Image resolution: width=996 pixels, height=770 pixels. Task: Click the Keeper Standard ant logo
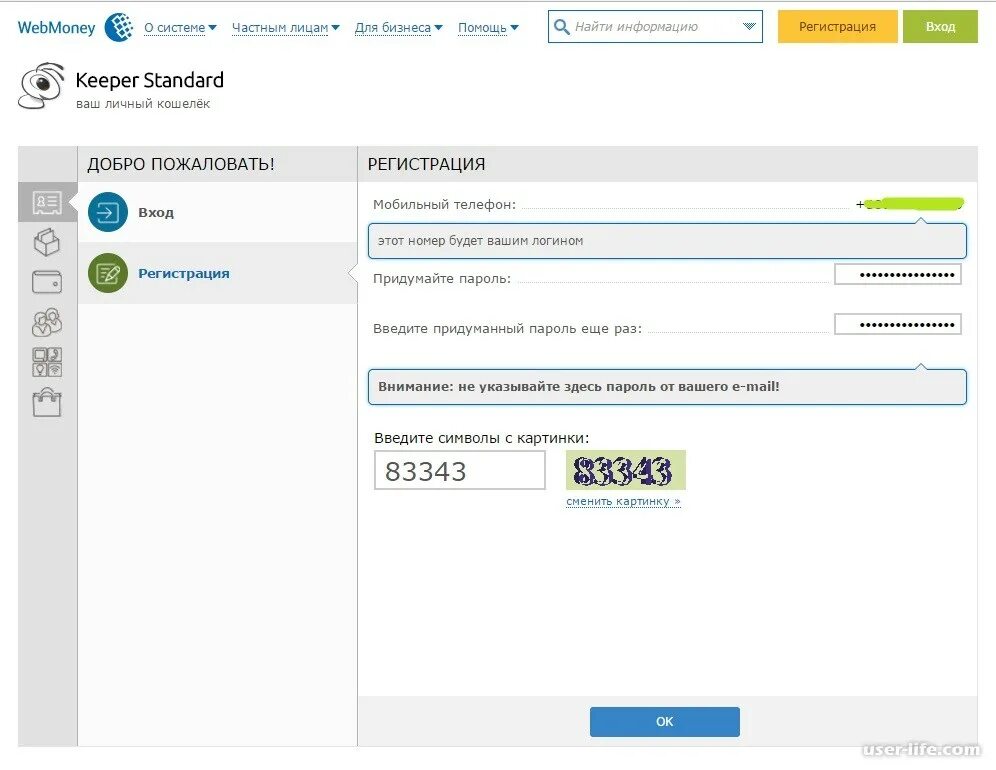coord(42,86)
